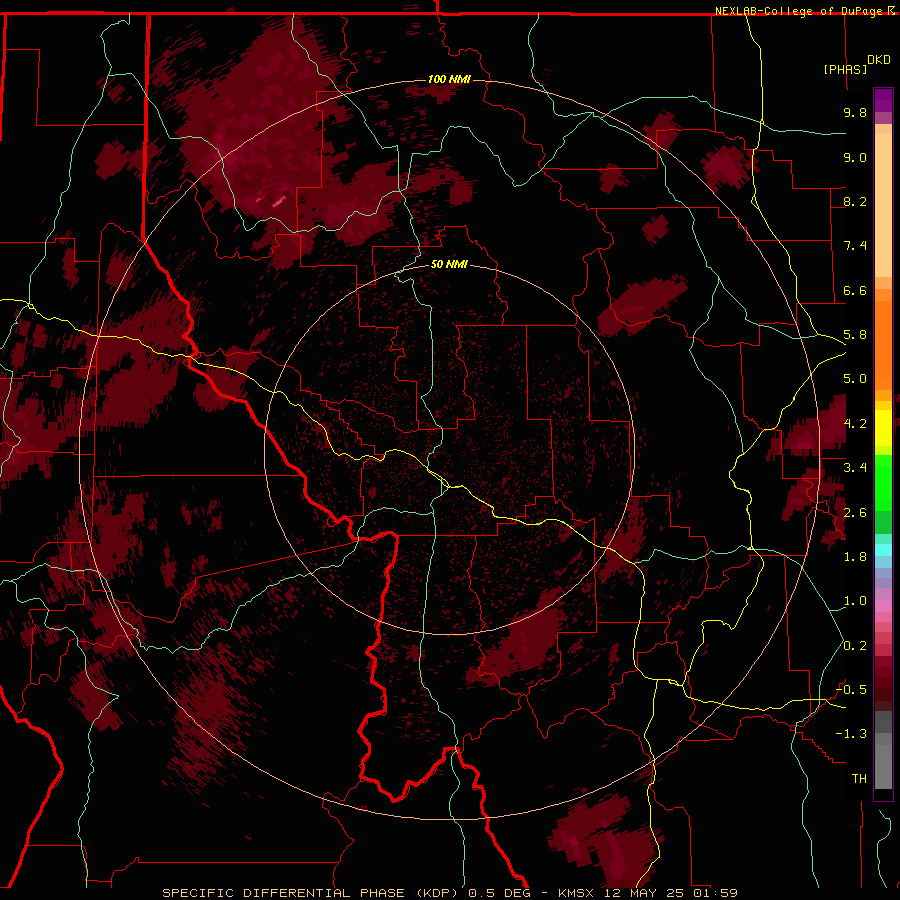The image size is (900, 900).
Task: Click the 2.6 scale value
Action: click(x=855, y=513)
